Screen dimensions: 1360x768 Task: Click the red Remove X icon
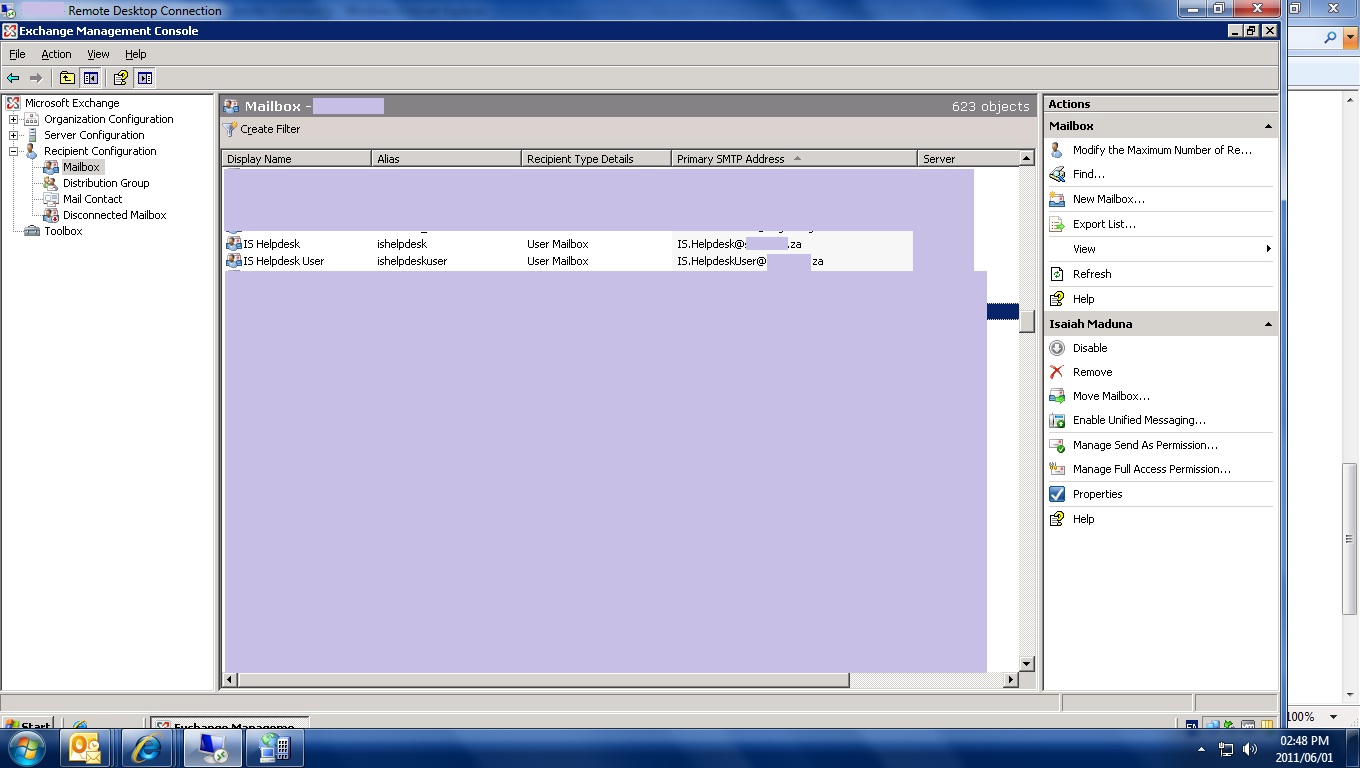(1057, 372)
